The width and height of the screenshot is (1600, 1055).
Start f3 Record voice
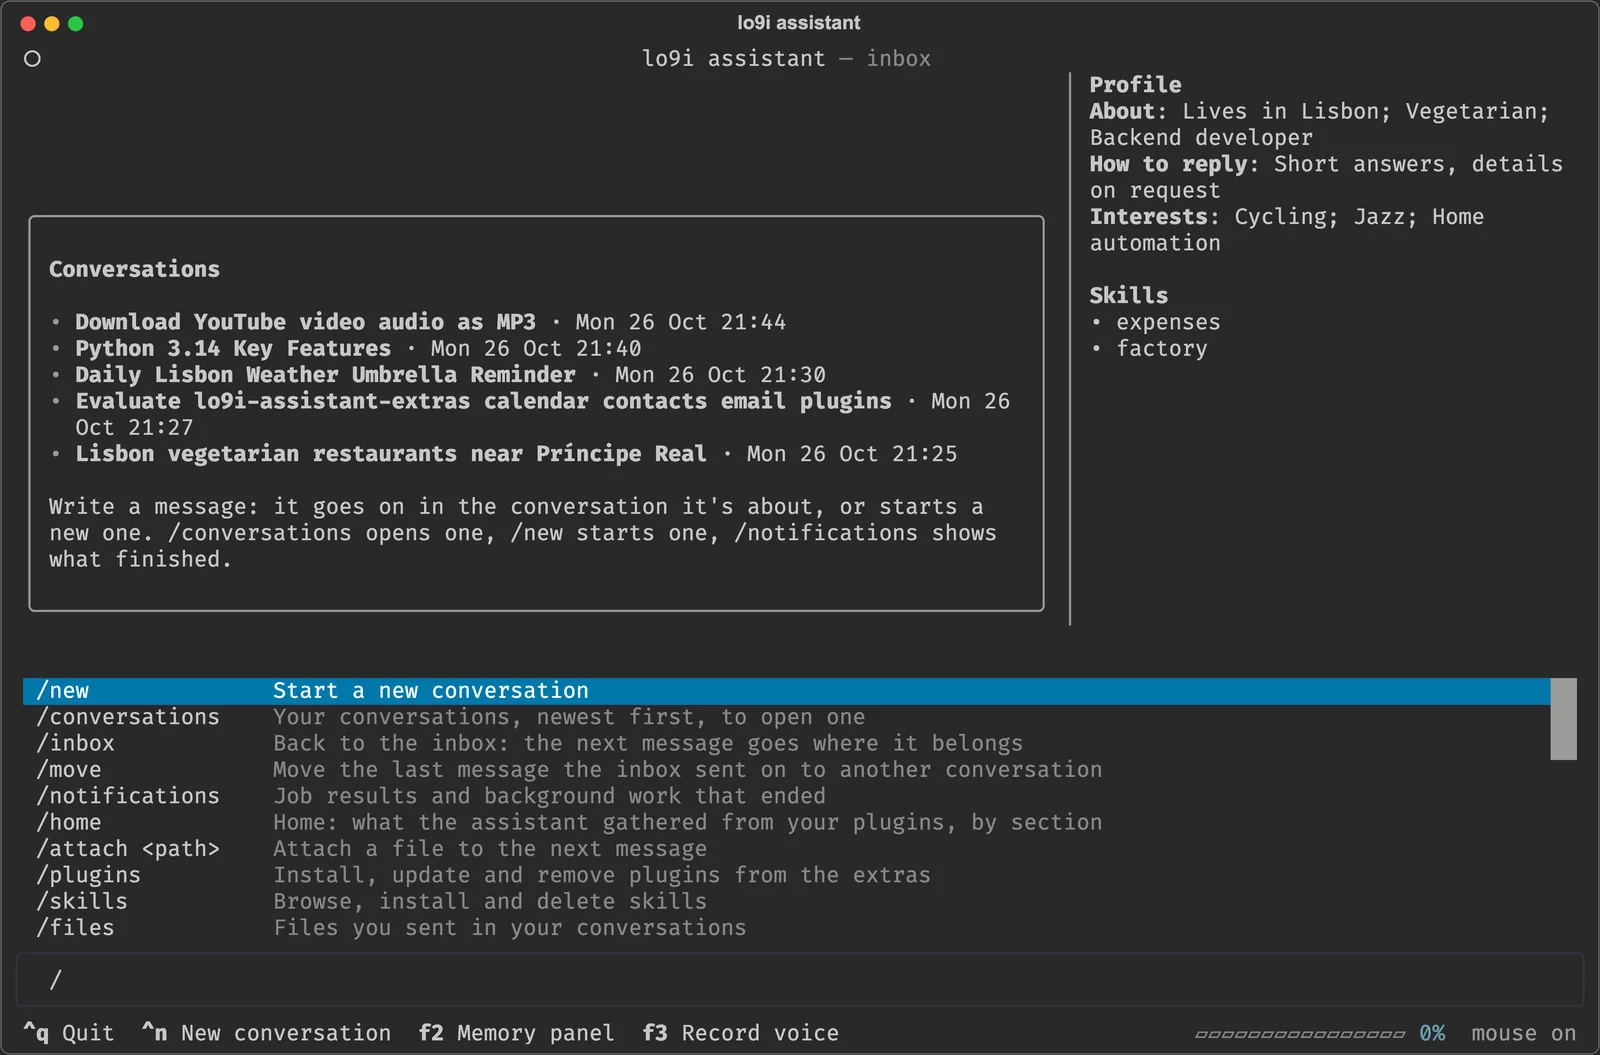[x=740, y=1033]
